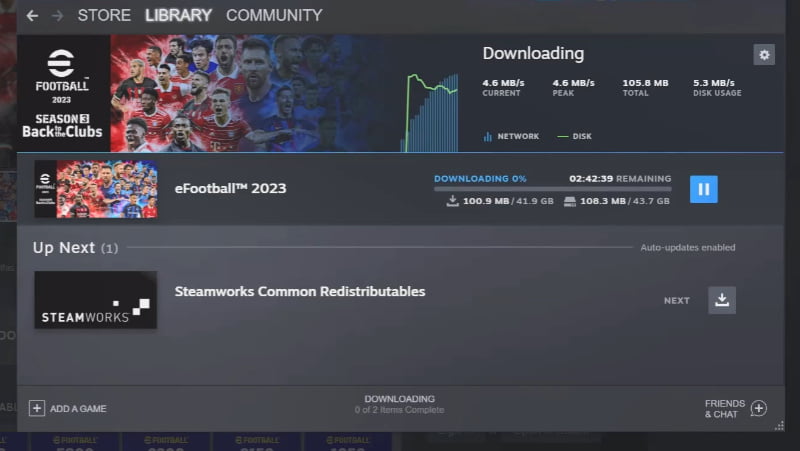
Task: Open the COMMUNITY tab
Action: [x=274, y=15]
